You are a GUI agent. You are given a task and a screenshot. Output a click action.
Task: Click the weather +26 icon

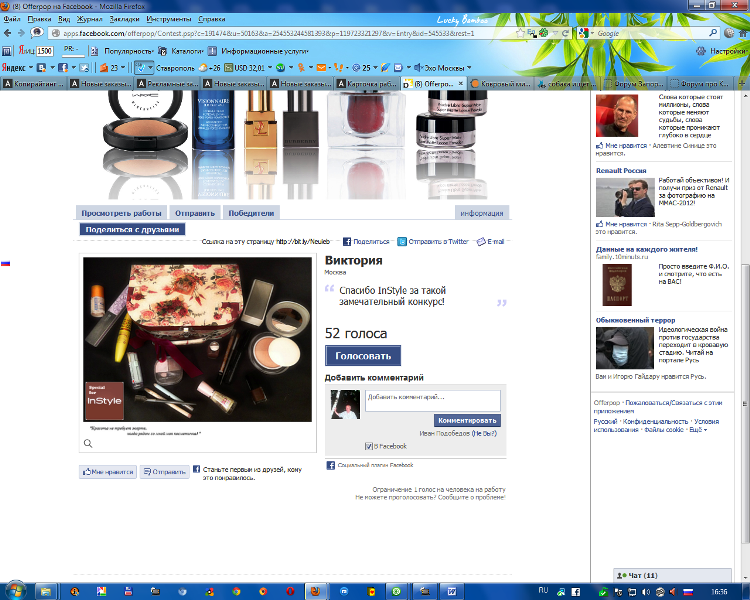tap(203, 67)
